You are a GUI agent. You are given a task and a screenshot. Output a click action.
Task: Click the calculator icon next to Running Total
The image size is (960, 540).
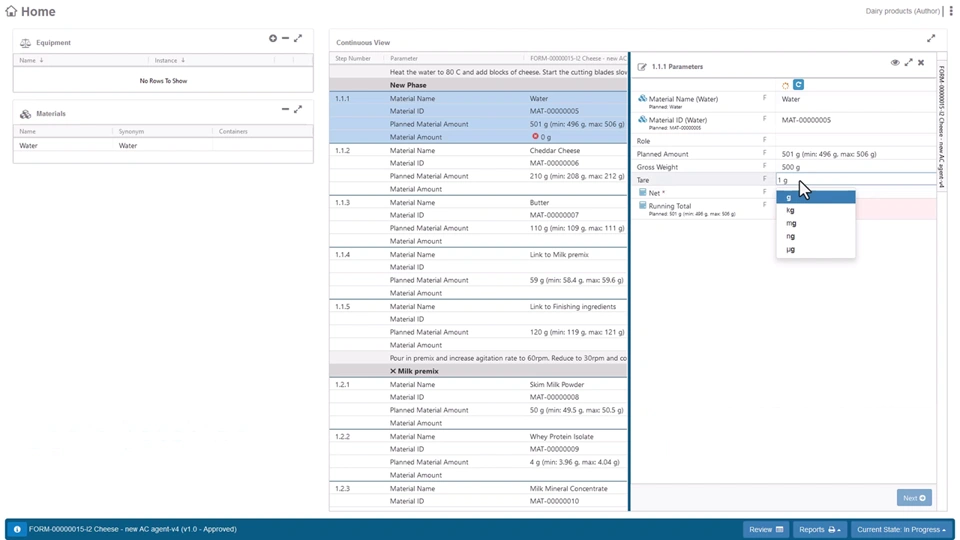pyautogui.click(x=642, y=206)
